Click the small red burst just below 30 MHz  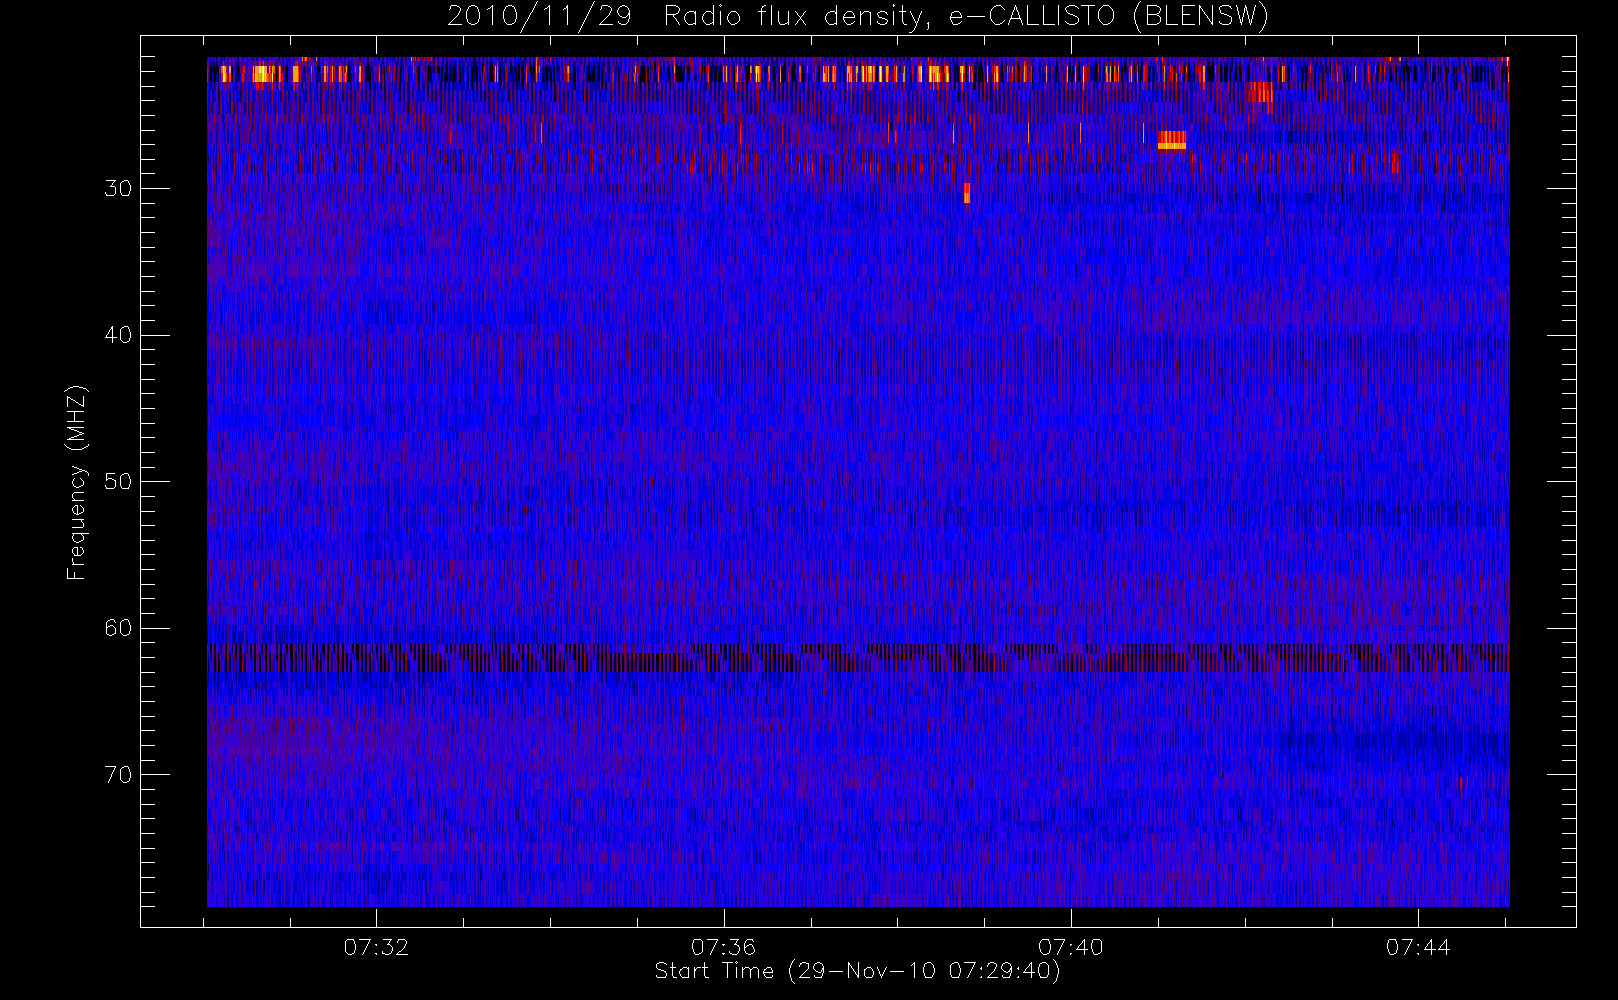967,193
